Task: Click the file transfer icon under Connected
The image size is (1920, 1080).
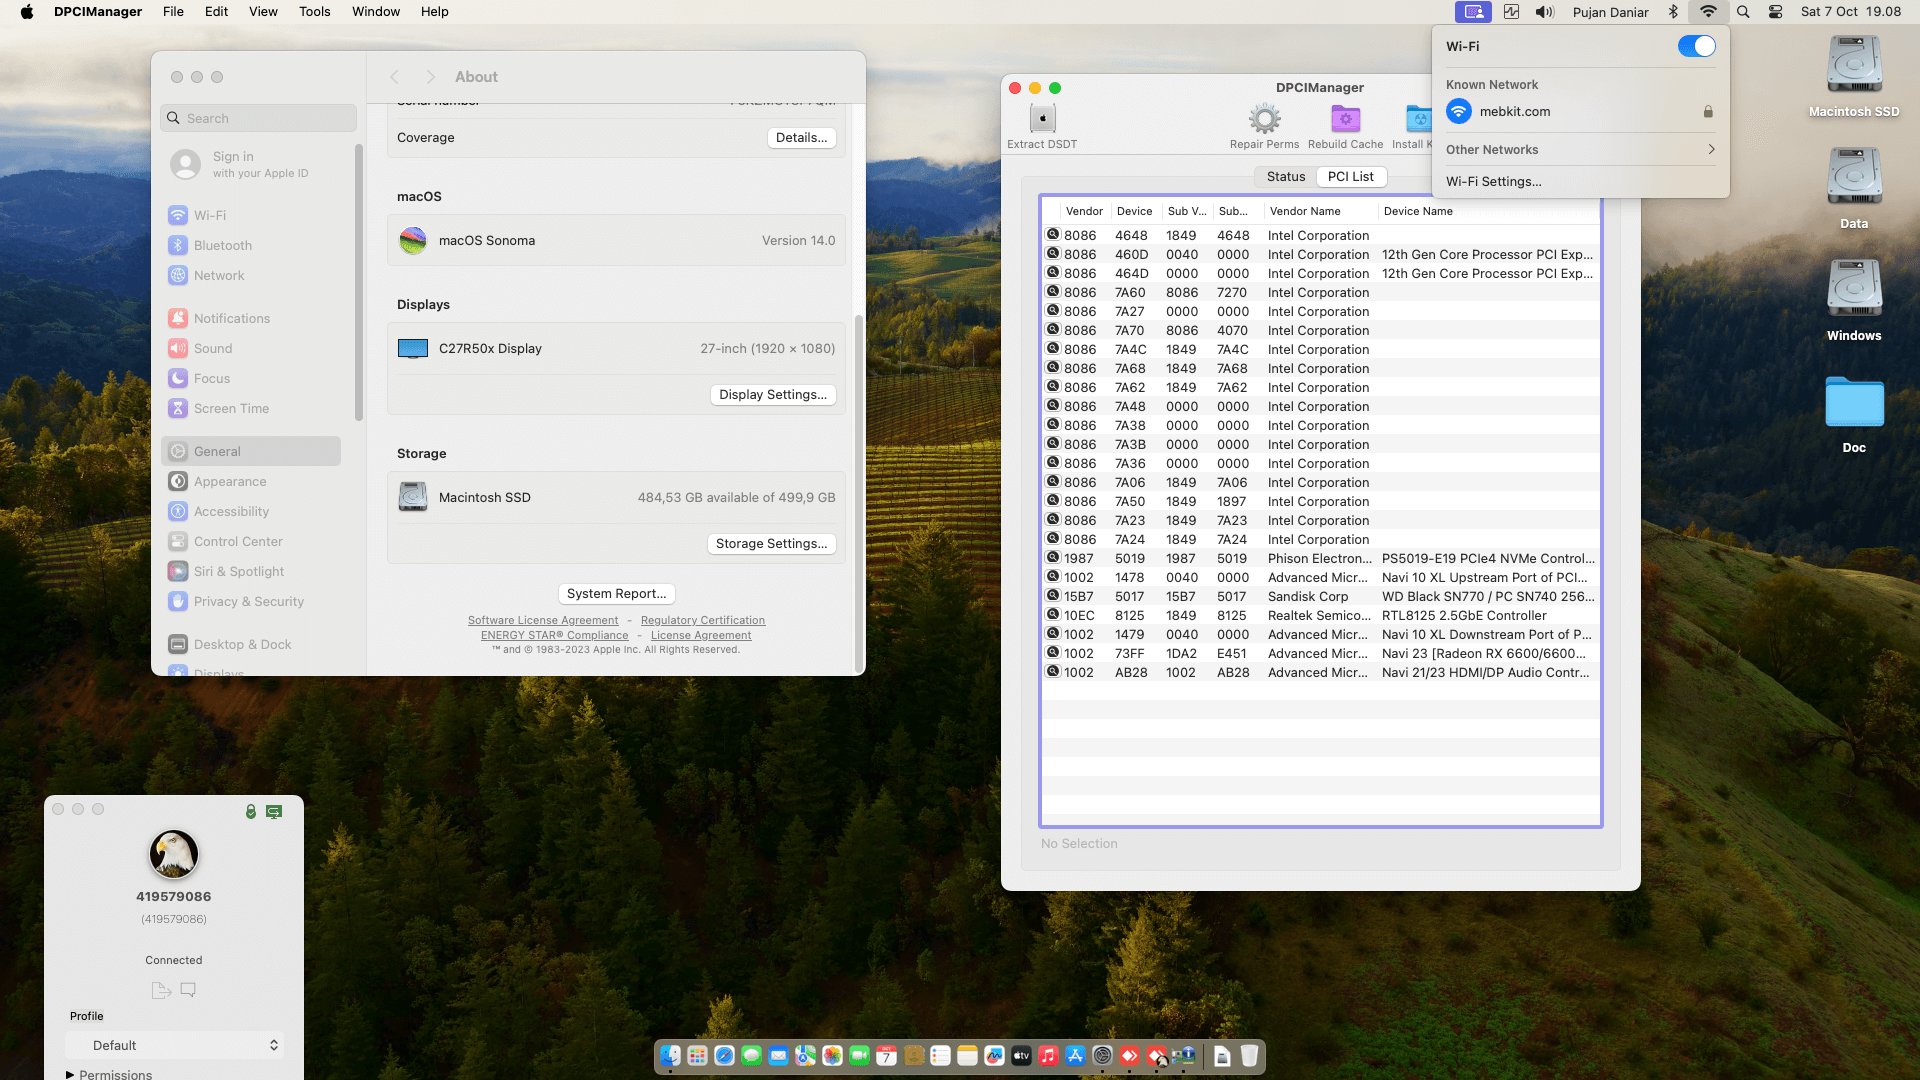Action: (x=160, y=990)
